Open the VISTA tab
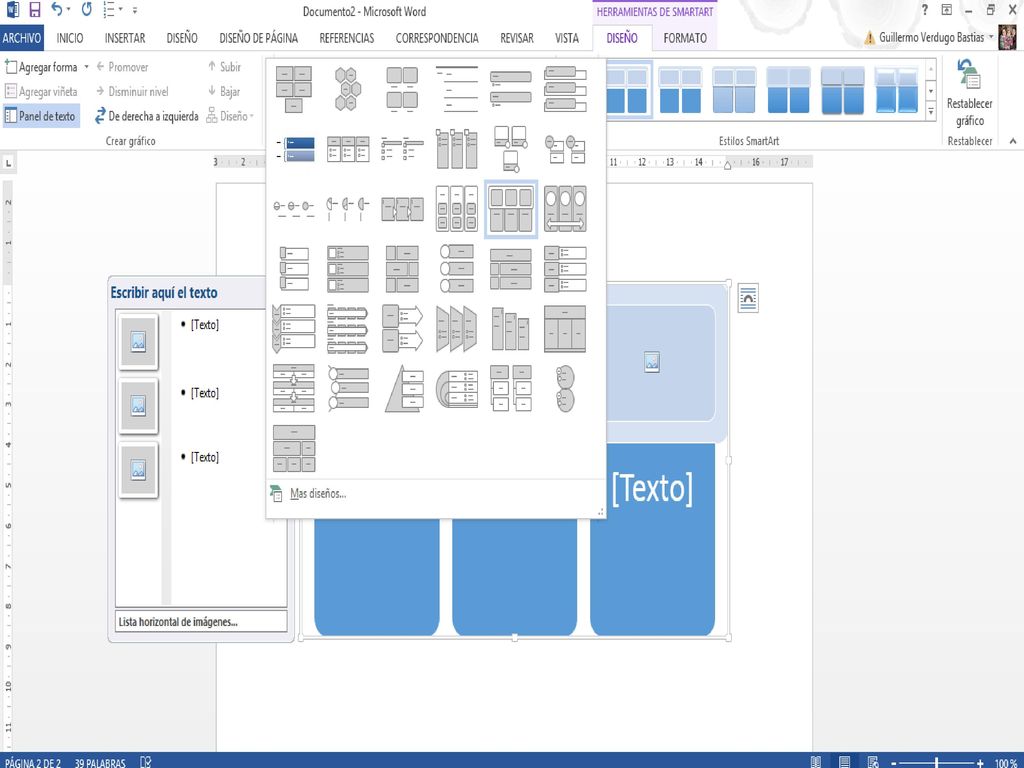 click(567, 38)
